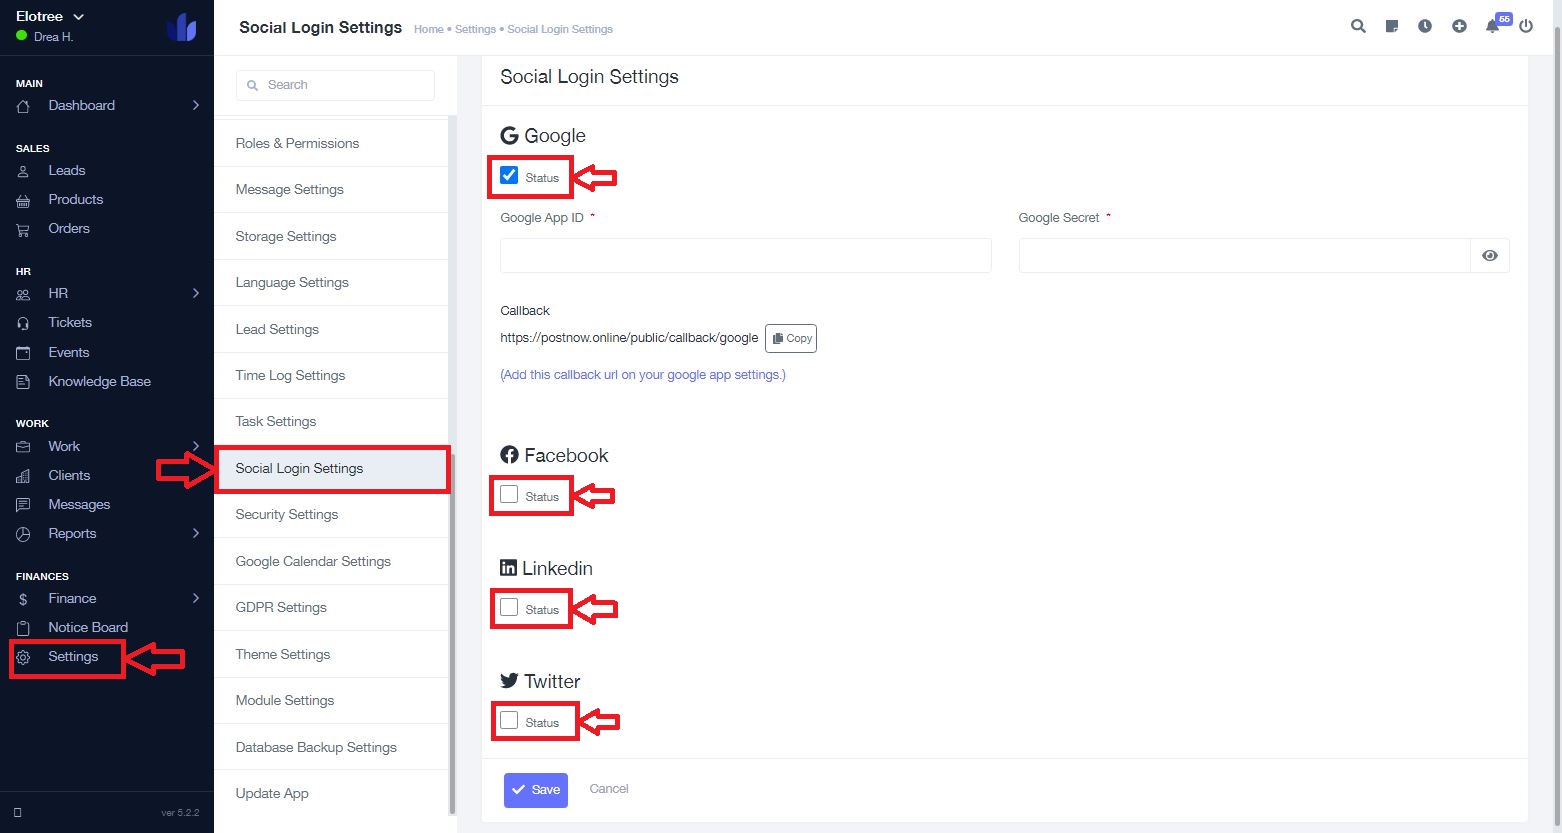Open sticky notes icon in header
Image resolution: width=1562 pixels, height=833 pixels.
[x=1391, y=27]
